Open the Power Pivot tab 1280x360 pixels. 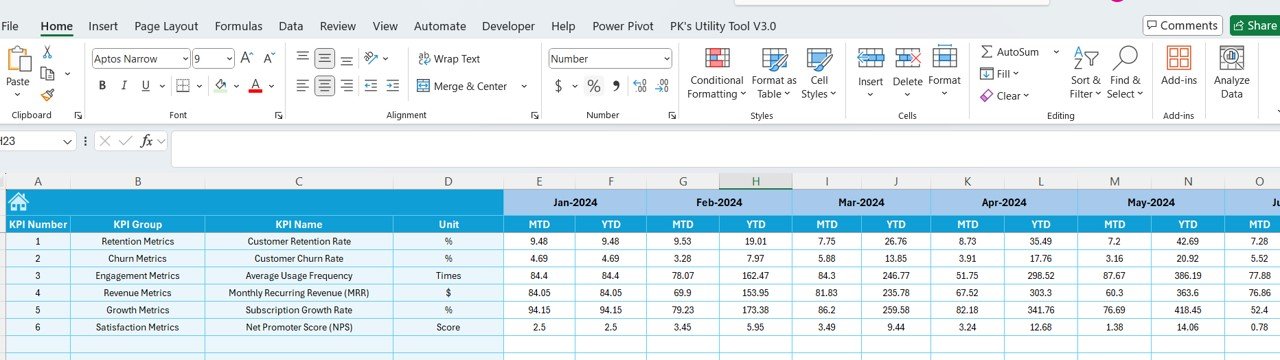pos(623,26)
